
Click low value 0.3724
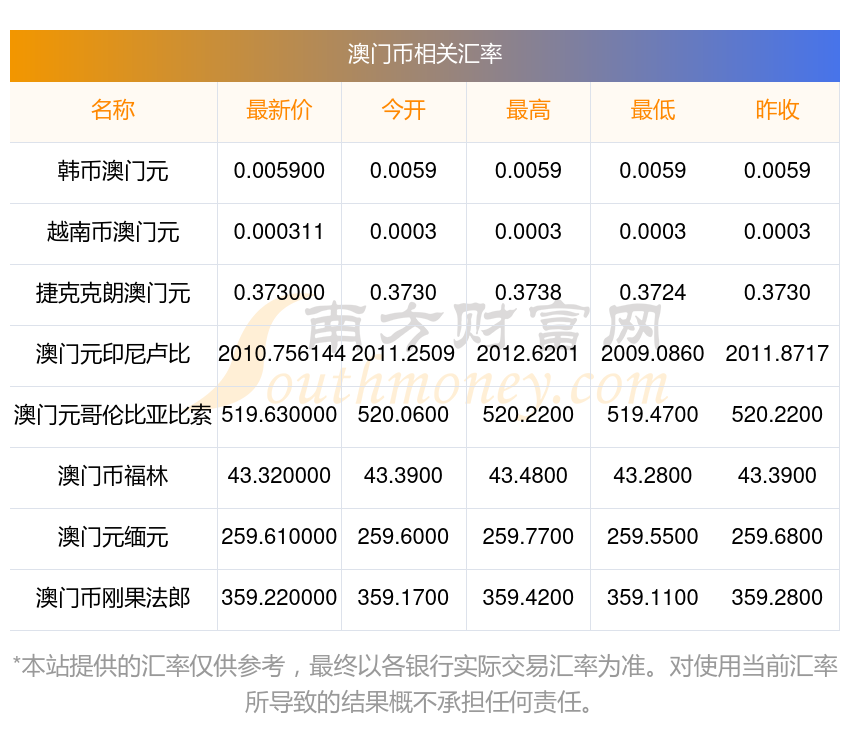tap(653, 293)
